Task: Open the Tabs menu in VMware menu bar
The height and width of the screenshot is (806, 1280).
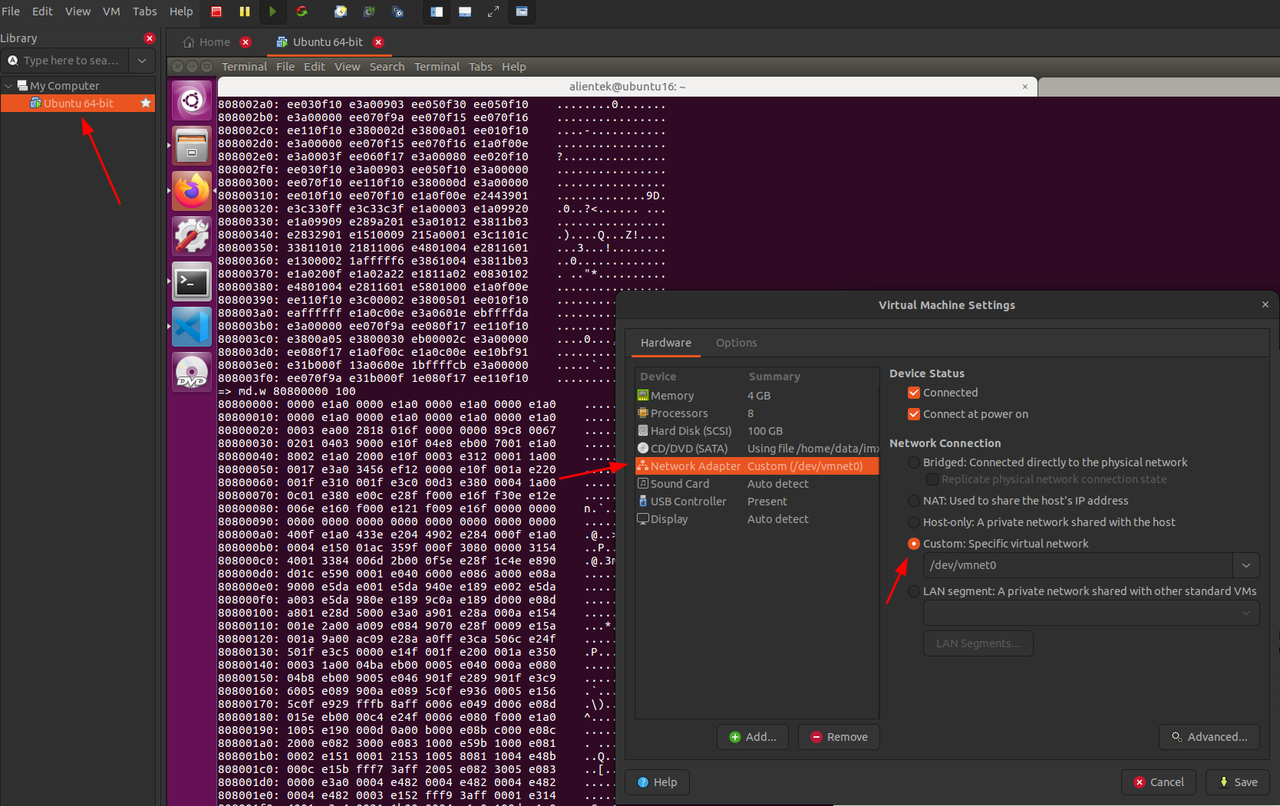Action: 145,11
